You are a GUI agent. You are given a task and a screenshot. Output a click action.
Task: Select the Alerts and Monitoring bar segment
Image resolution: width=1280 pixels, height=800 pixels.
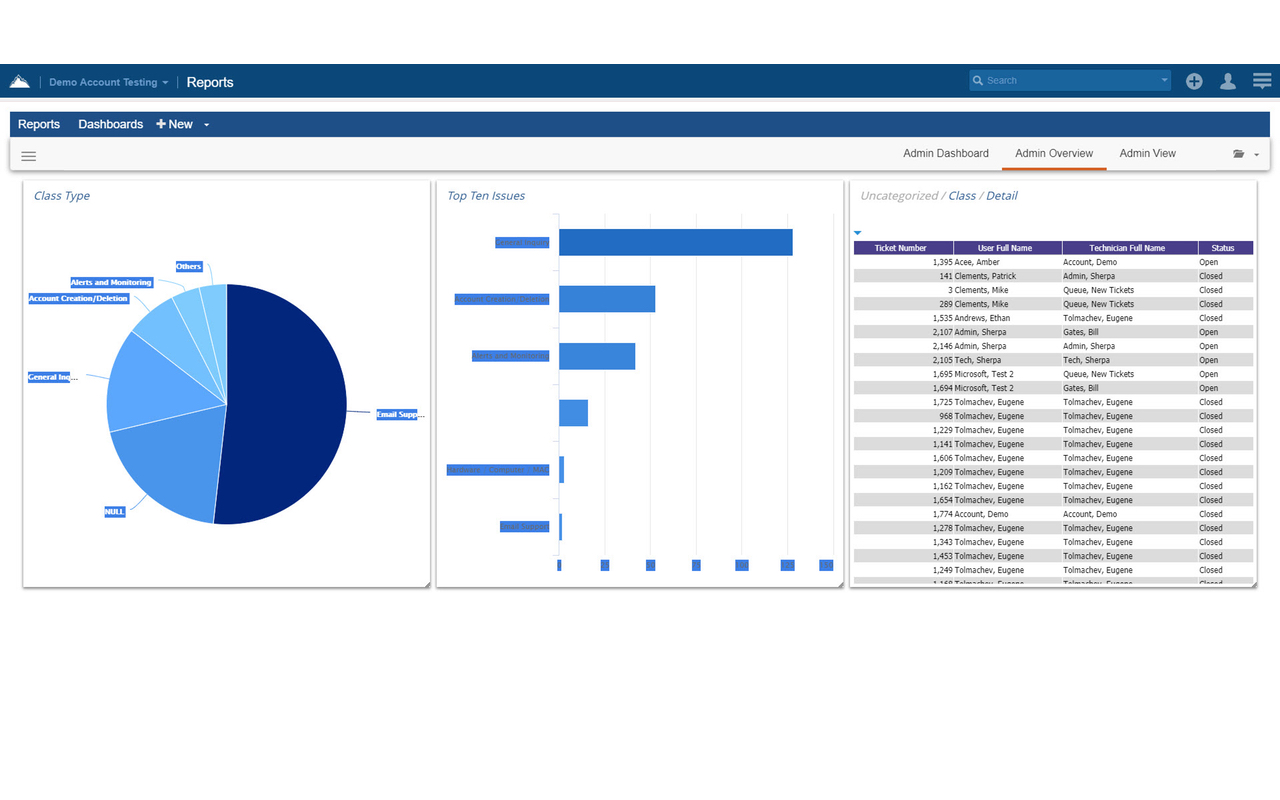click(596, 356)
